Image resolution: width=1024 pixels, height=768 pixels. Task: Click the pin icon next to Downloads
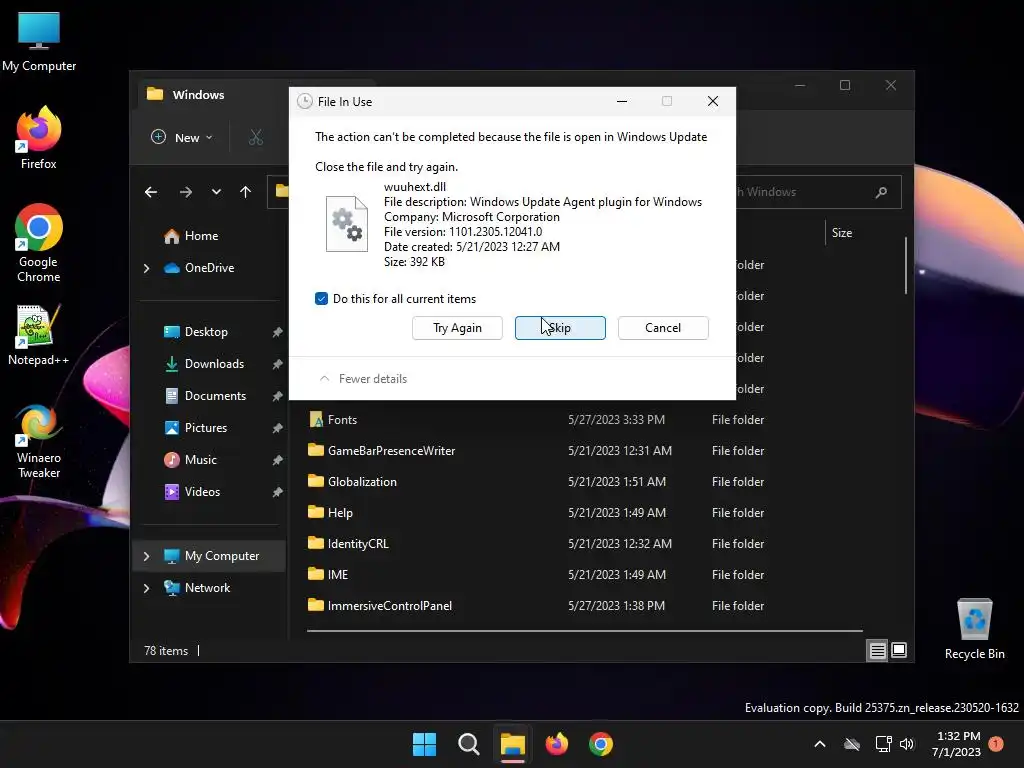pyautogui.click(x=278, y=364)
